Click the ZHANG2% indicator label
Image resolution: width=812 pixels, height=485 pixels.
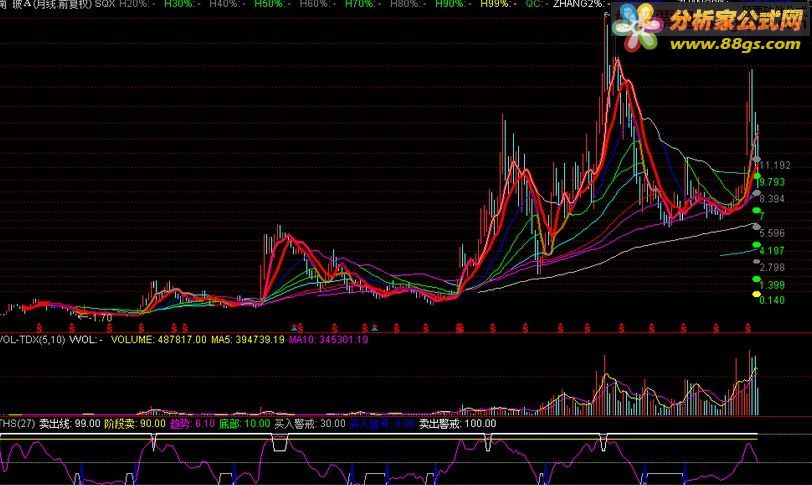pos(582,4)
